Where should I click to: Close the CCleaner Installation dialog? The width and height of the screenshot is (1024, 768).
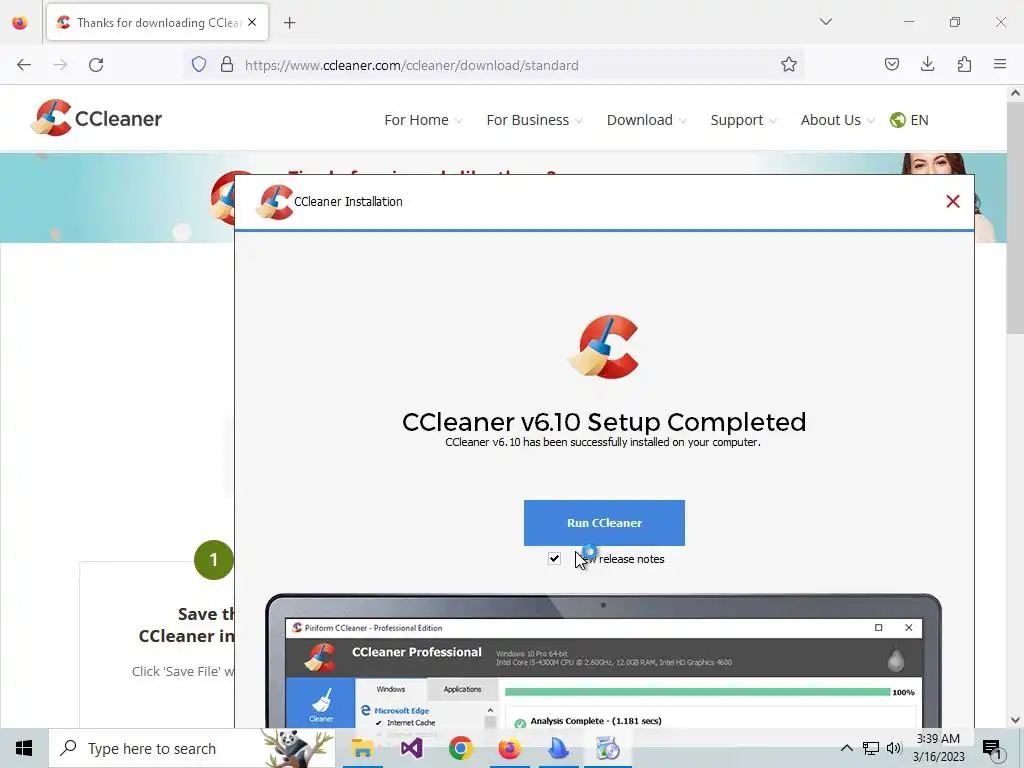tap(953, 201)
